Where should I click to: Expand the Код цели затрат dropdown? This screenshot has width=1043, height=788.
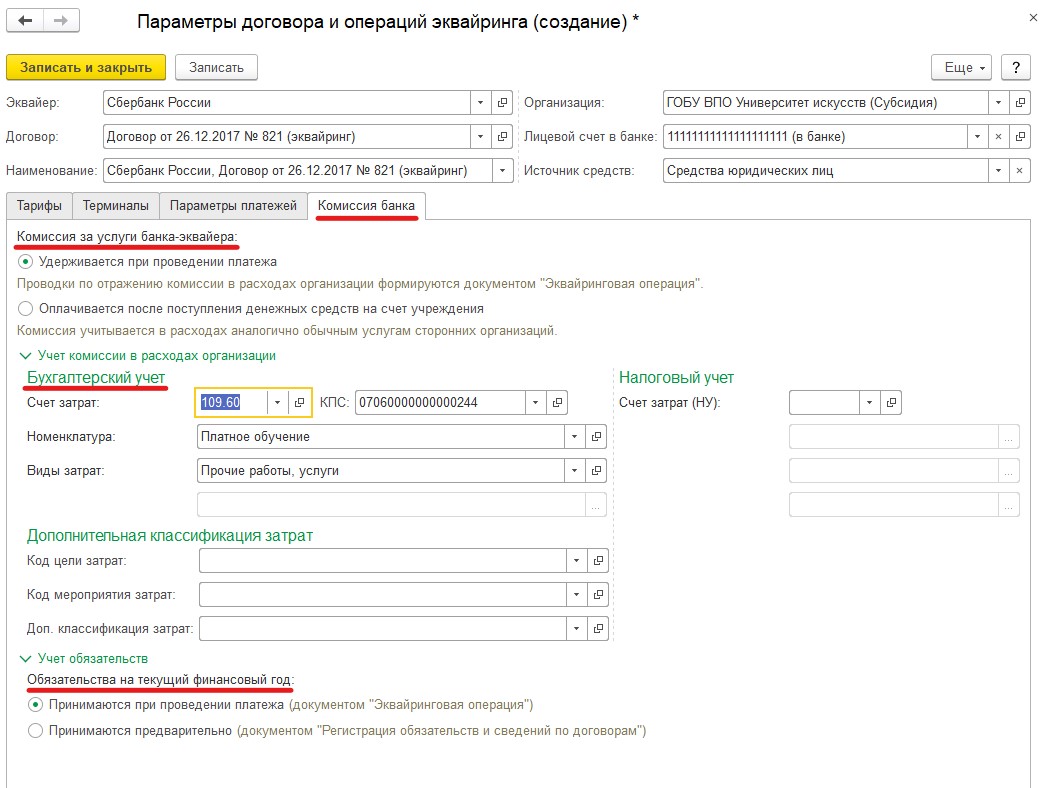576,561
